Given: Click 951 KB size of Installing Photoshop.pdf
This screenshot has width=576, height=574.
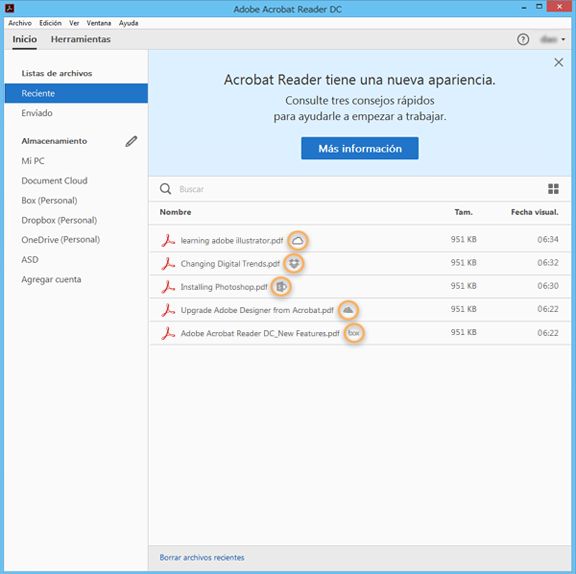Looking at the screenshot, I should [x=463, y=286].
